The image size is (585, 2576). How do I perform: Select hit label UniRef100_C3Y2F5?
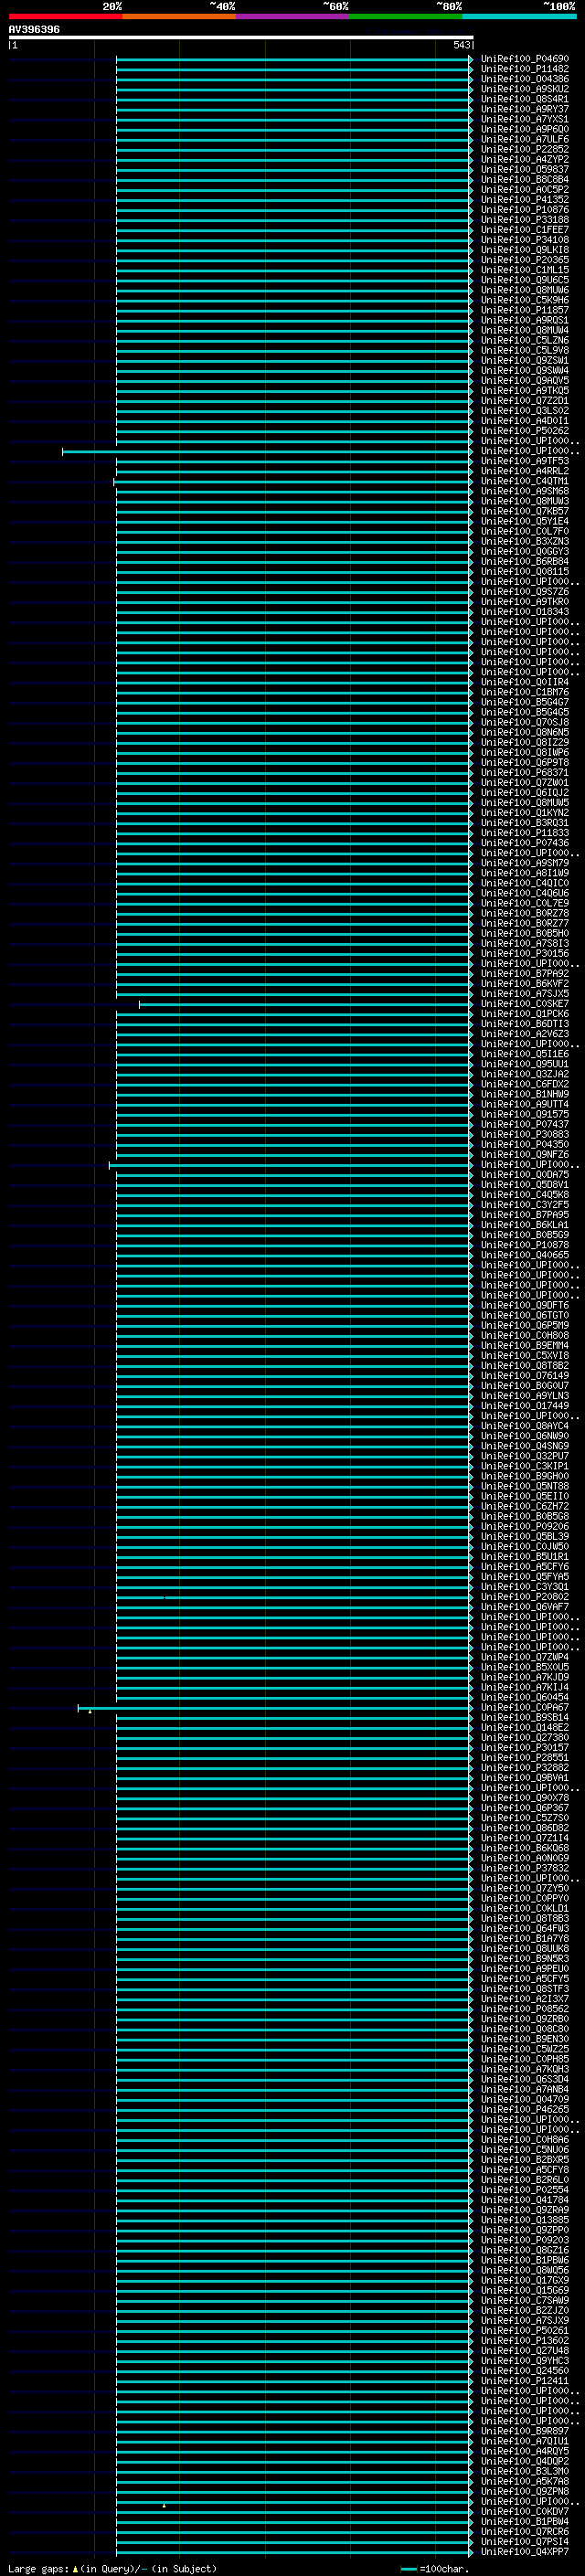pyautogui.click(x=525, y=1205)
